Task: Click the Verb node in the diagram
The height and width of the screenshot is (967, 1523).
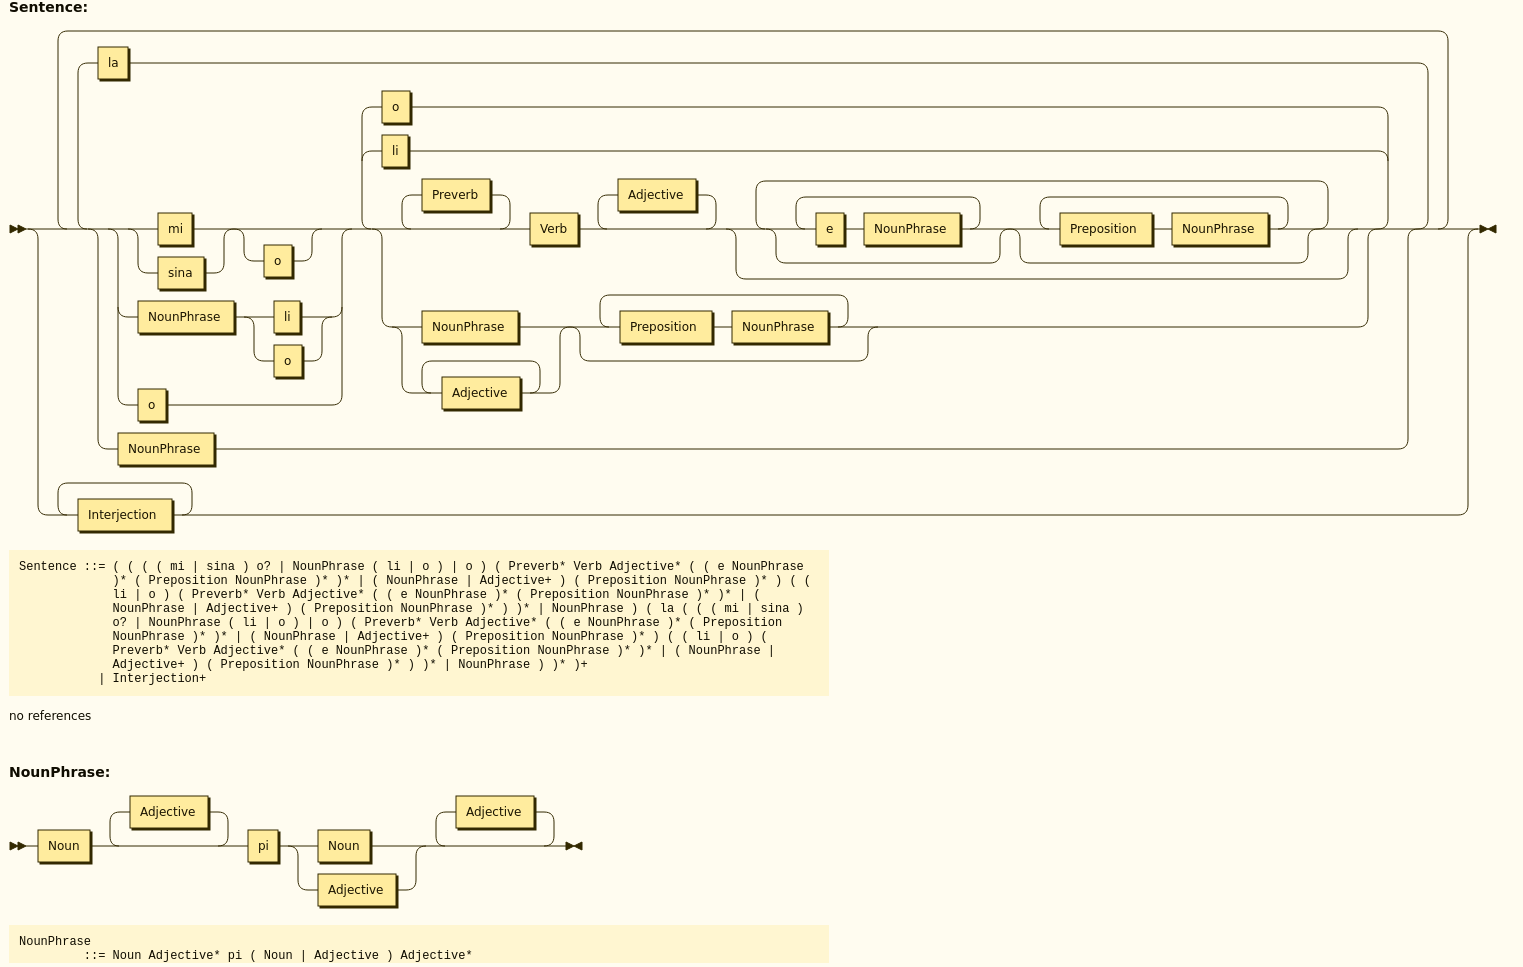Action: [553, 229]
